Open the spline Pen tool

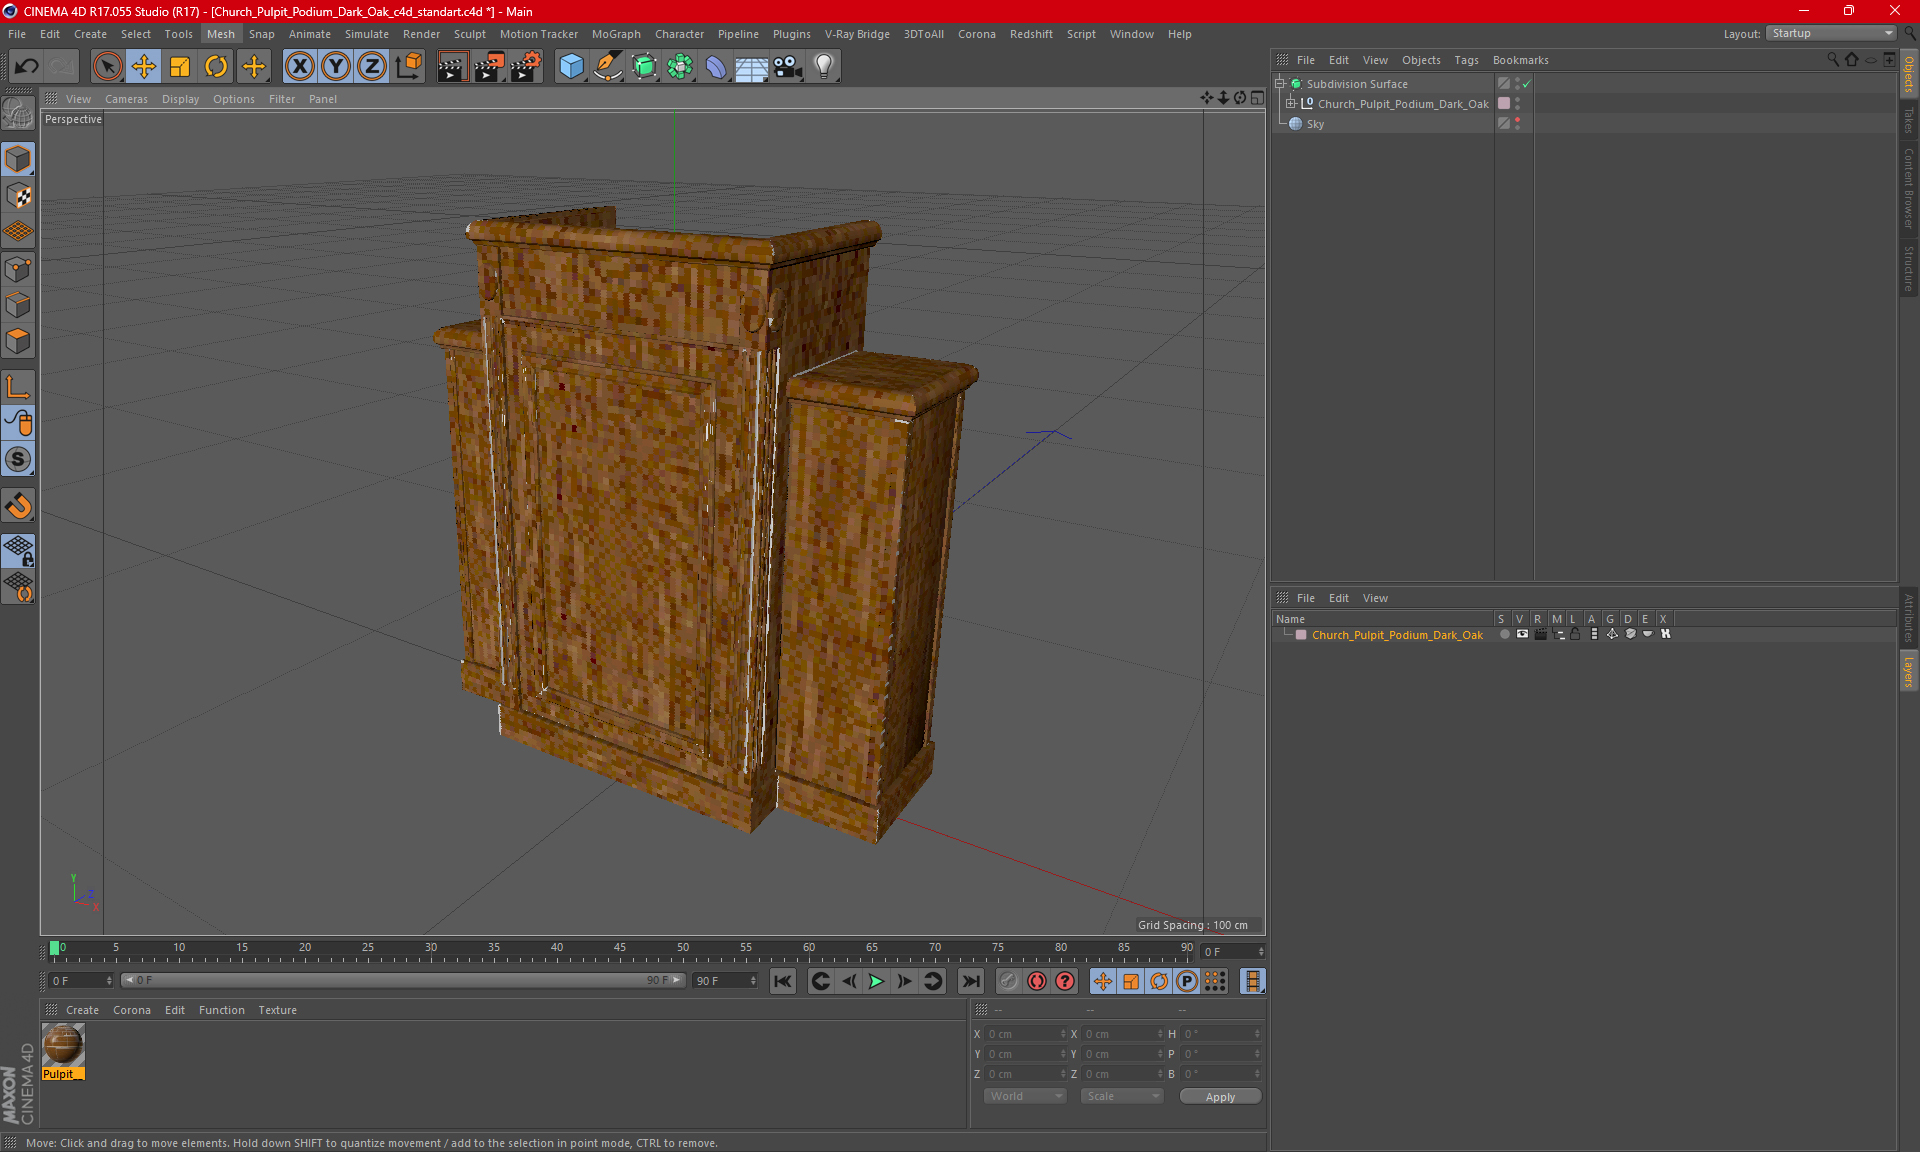(608, 67)
